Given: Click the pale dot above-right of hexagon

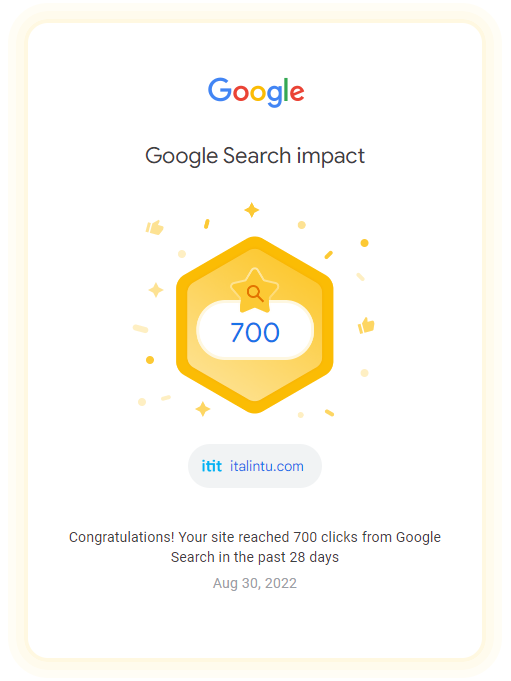Looking at the screenshot, I should 302,225.
